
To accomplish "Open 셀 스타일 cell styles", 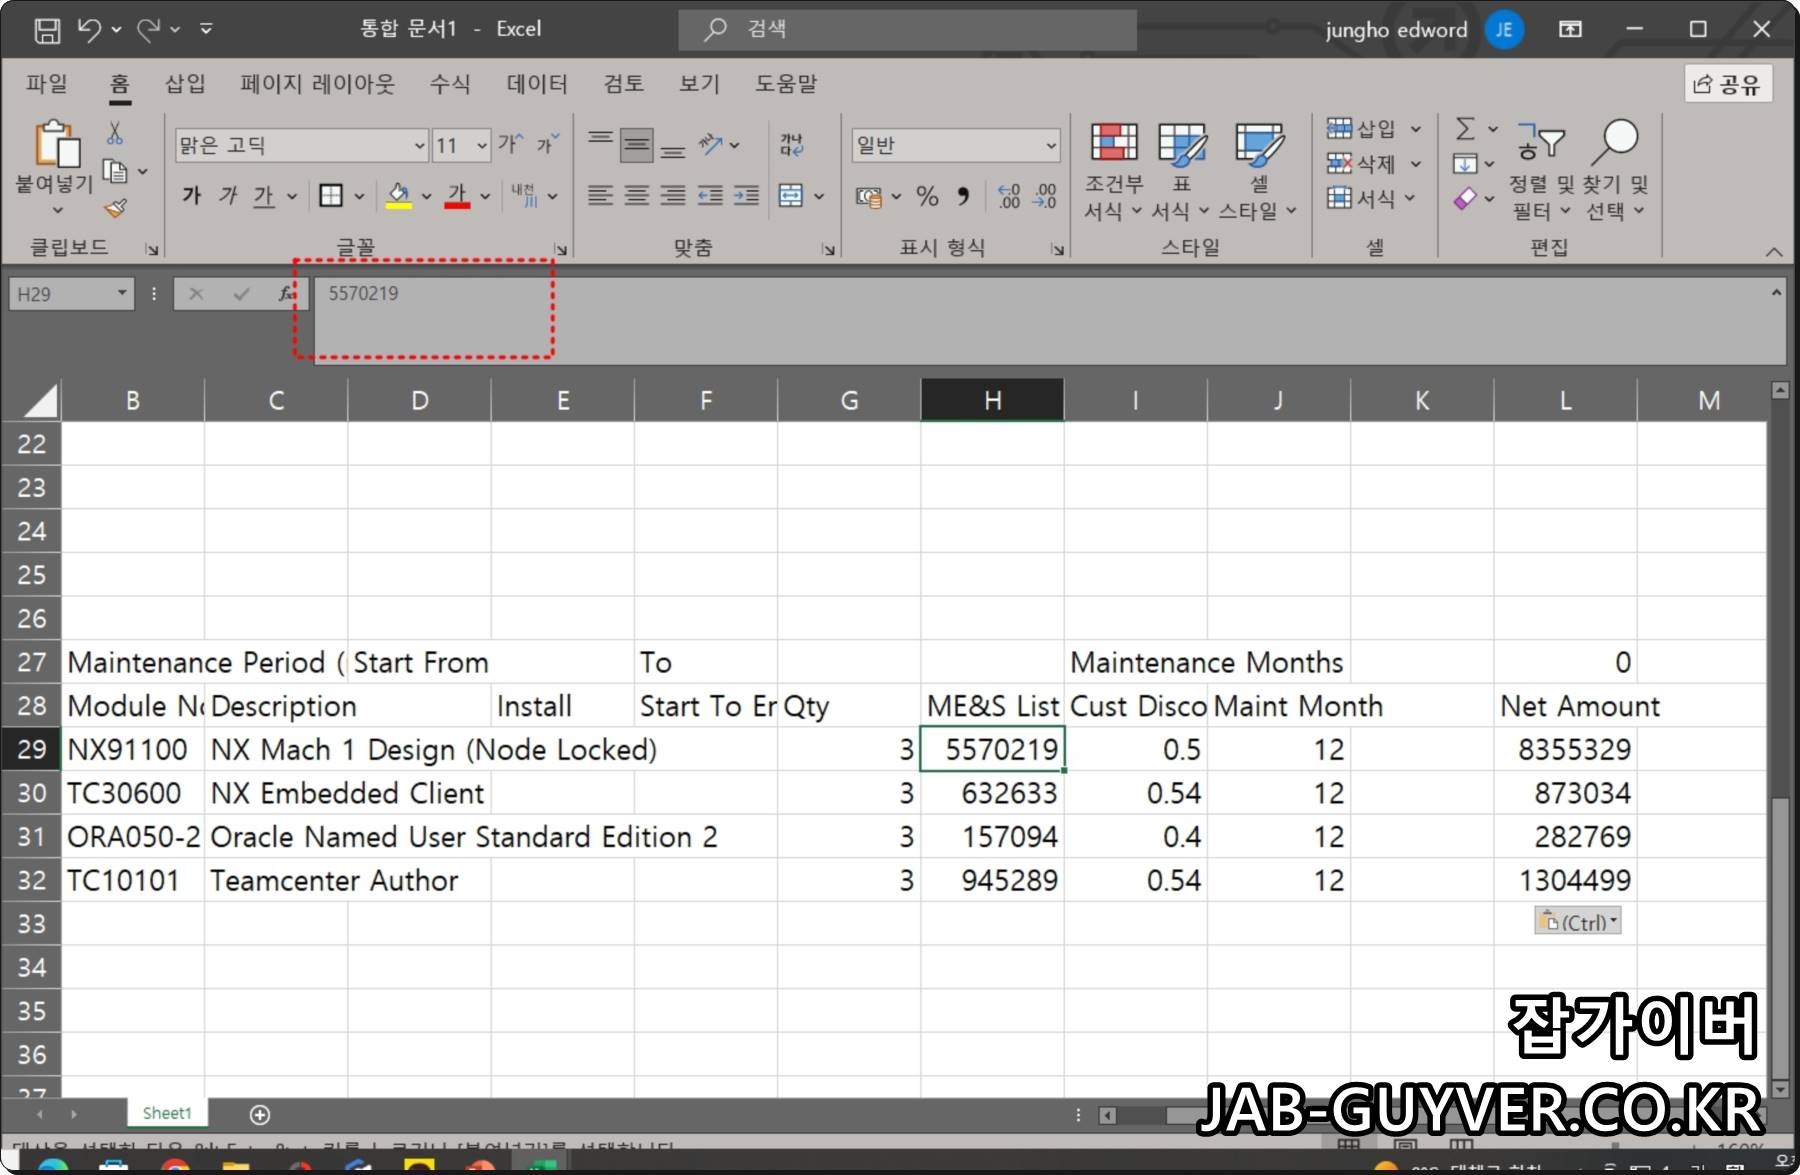I will pyautogui.click(x=1258, y=171).
